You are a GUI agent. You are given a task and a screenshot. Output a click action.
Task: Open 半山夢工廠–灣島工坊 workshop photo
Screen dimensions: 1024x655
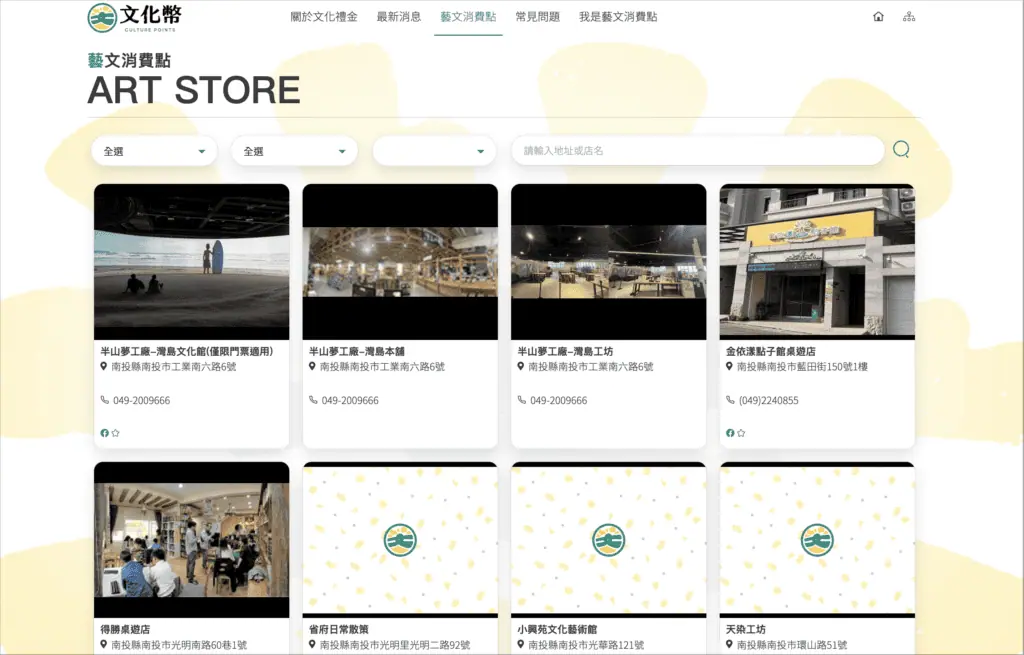point(609,262)
